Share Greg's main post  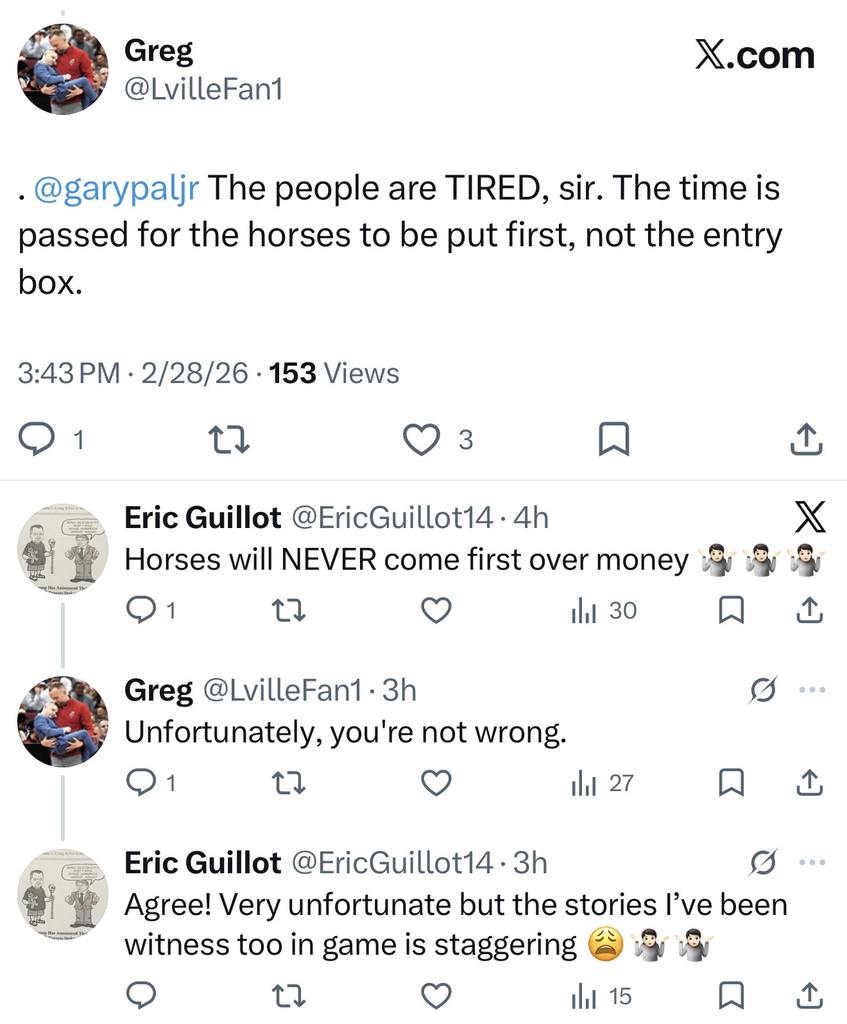click(806, 438)
